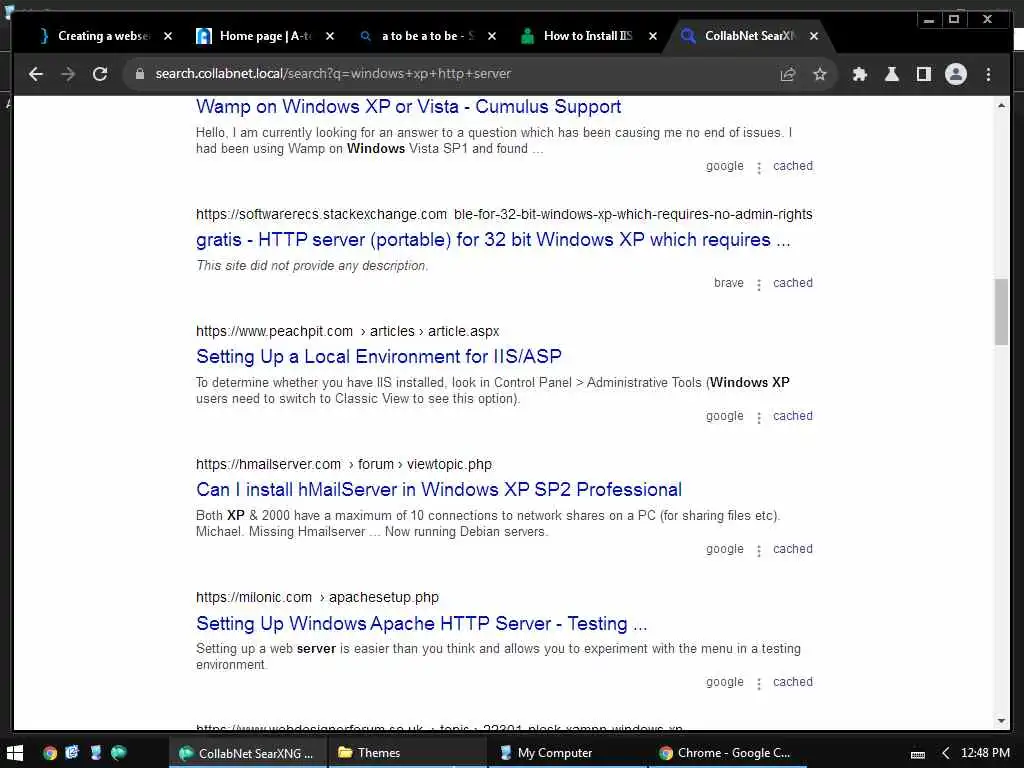
Task: Click the 12:48 PM taskbar clock
Action: coord(985,753)
